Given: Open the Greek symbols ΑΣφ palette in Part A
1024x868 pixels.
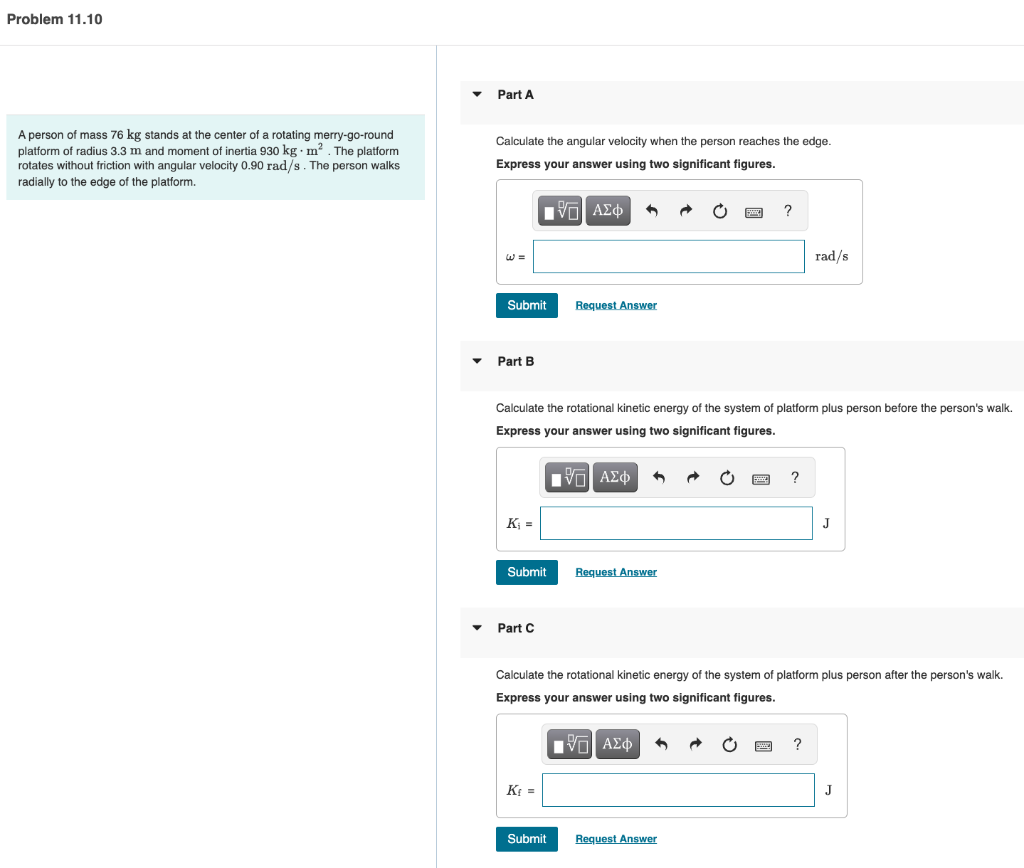Looking at the screenshot, I should click(608, 210).
